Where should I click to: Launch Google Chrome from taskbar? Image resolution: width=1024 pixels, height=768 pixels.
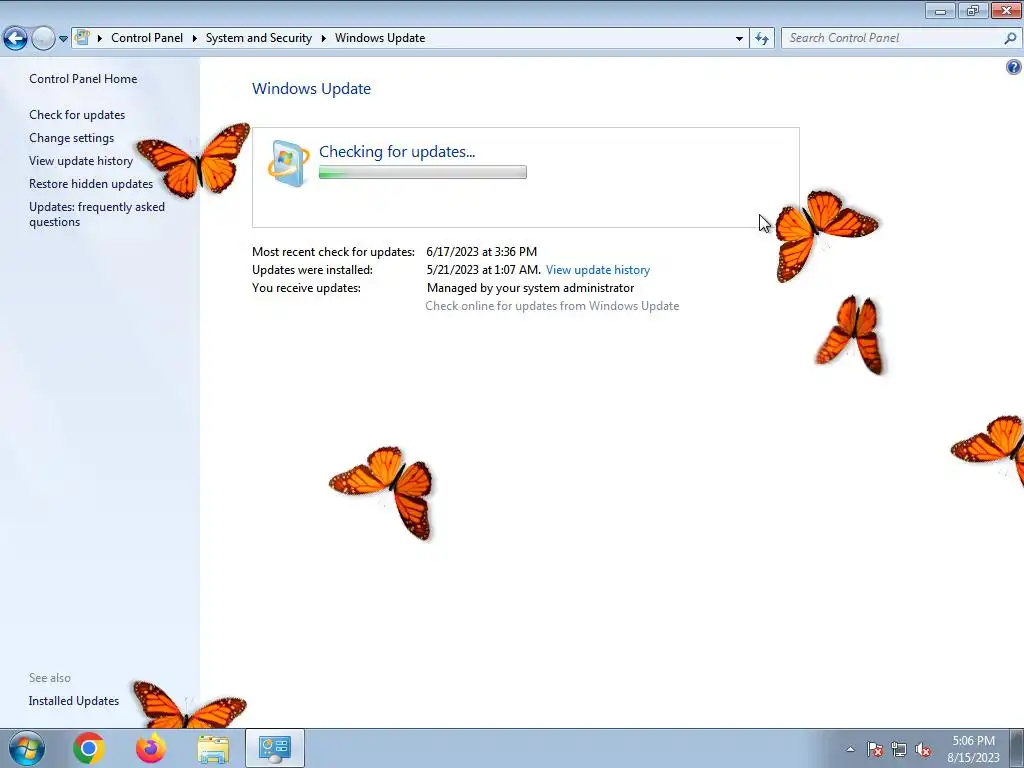pos(89,748)
